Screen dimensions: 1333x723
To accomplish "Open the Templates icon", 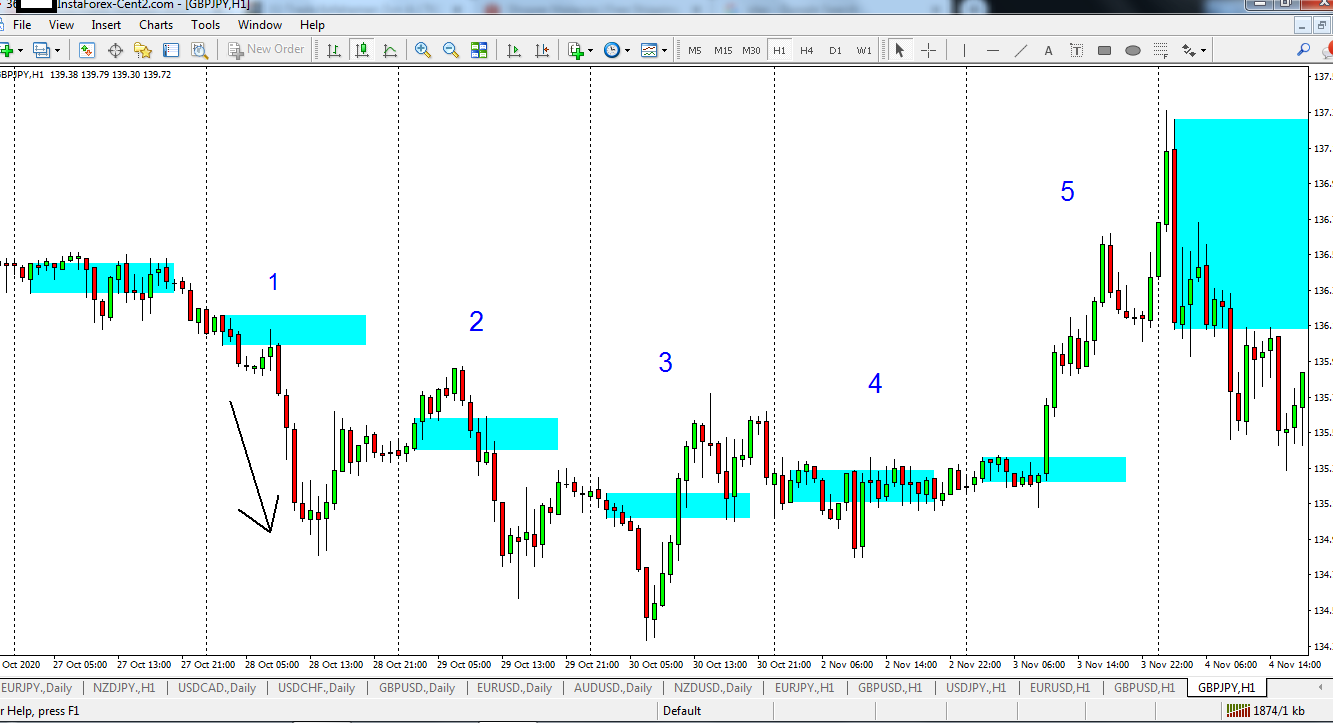I will pos(649,50).
